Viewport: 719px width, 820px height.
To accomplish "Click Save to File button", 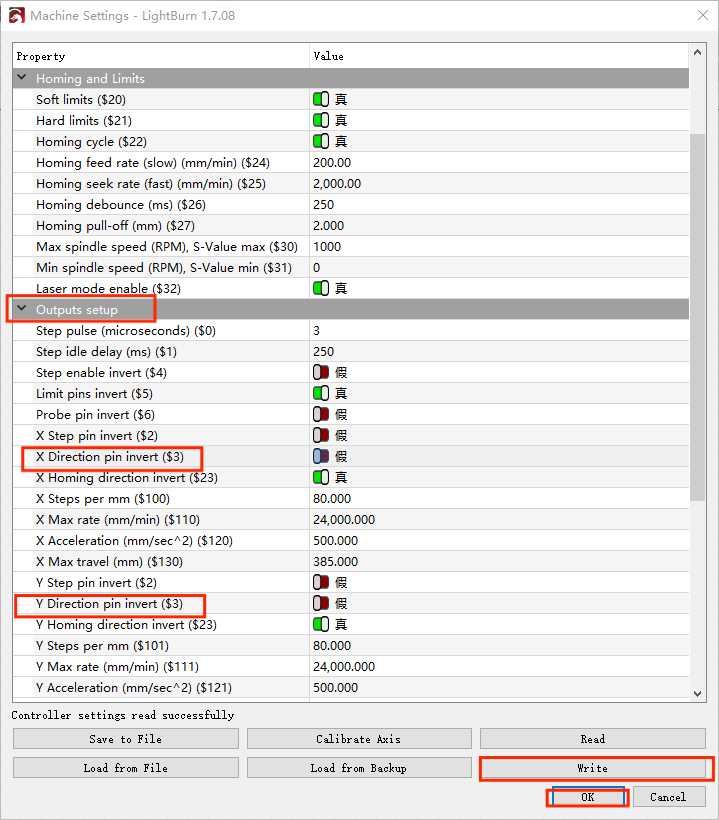I will click(125, 739).
